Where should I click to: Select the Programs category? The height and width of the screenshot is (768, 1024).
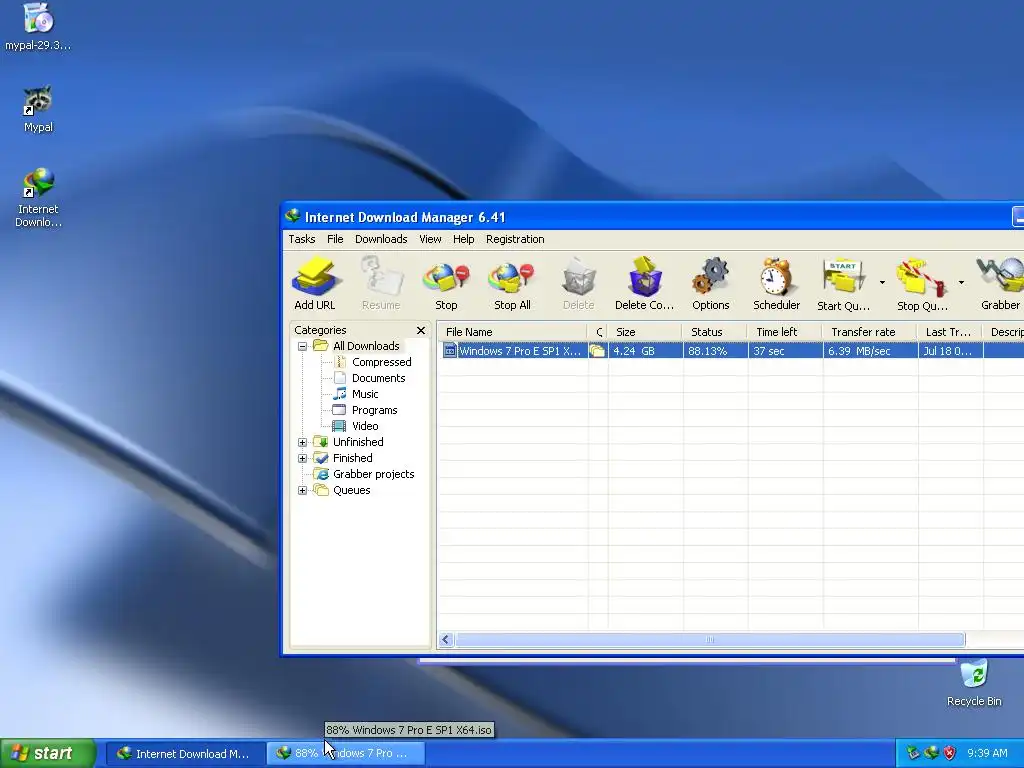click(x=374, y=410)
